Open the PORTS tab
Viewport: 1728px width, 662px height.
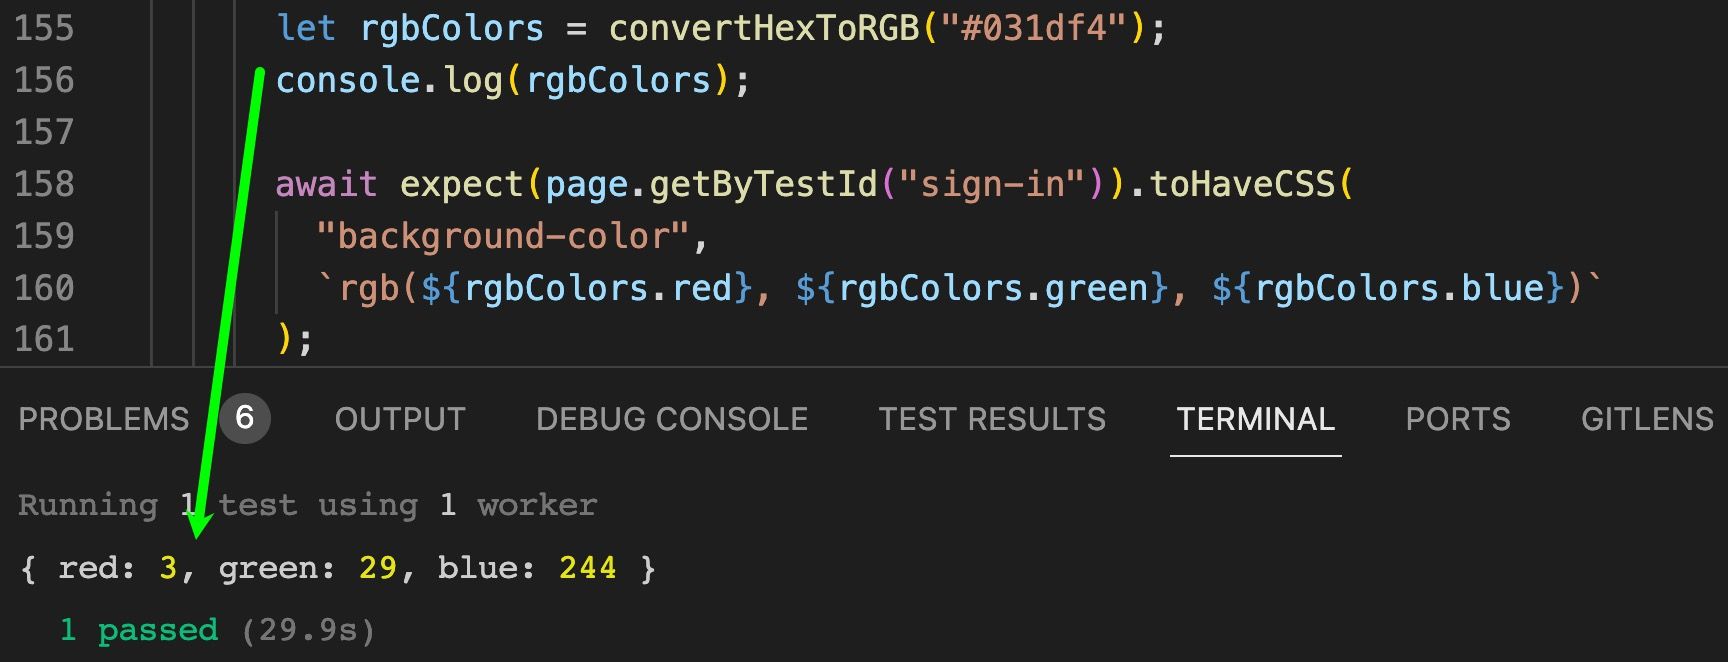pyautogui.click(x=1458, y=419)
